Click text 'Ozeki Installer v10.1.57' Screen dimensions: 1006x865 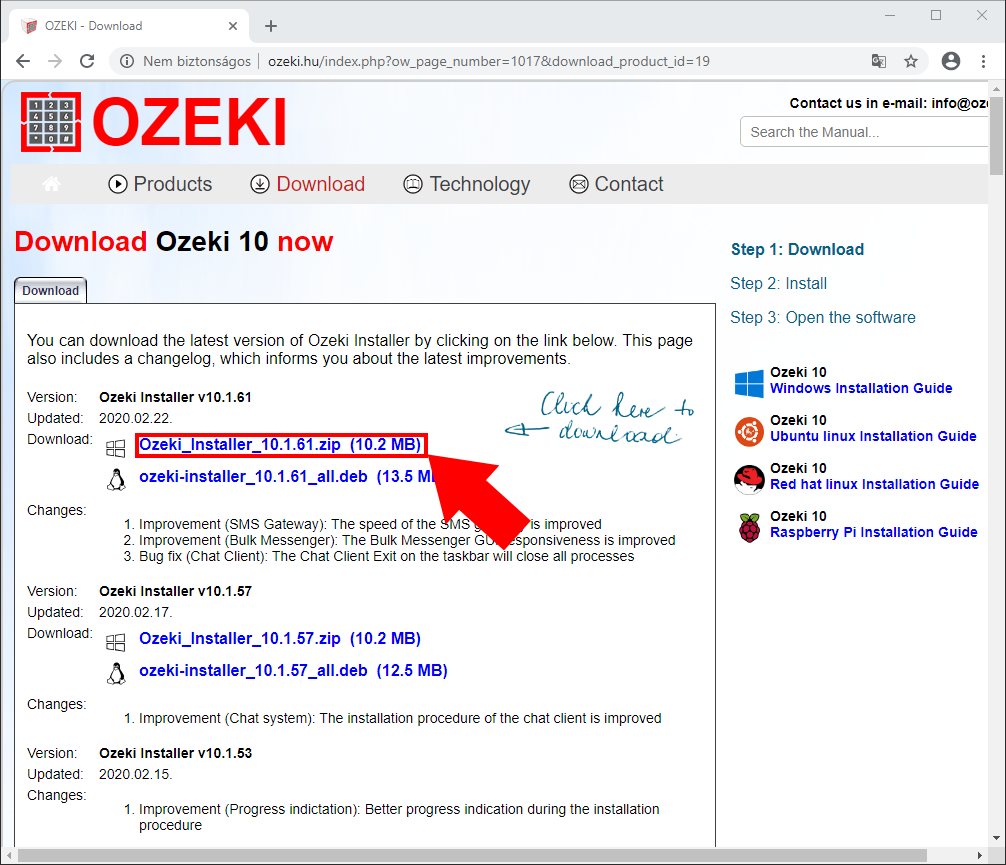[x=175, y=591]
